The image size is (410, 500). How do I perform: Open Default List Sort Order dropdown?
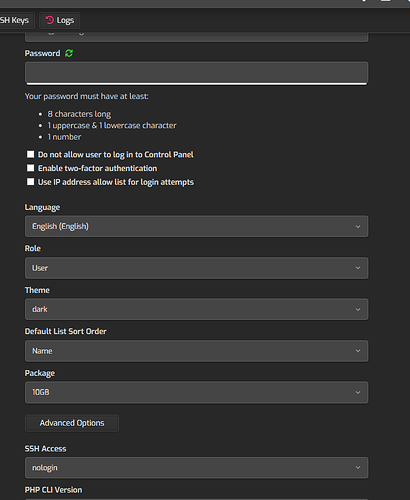pyautogui.click(x=196, y=351)
